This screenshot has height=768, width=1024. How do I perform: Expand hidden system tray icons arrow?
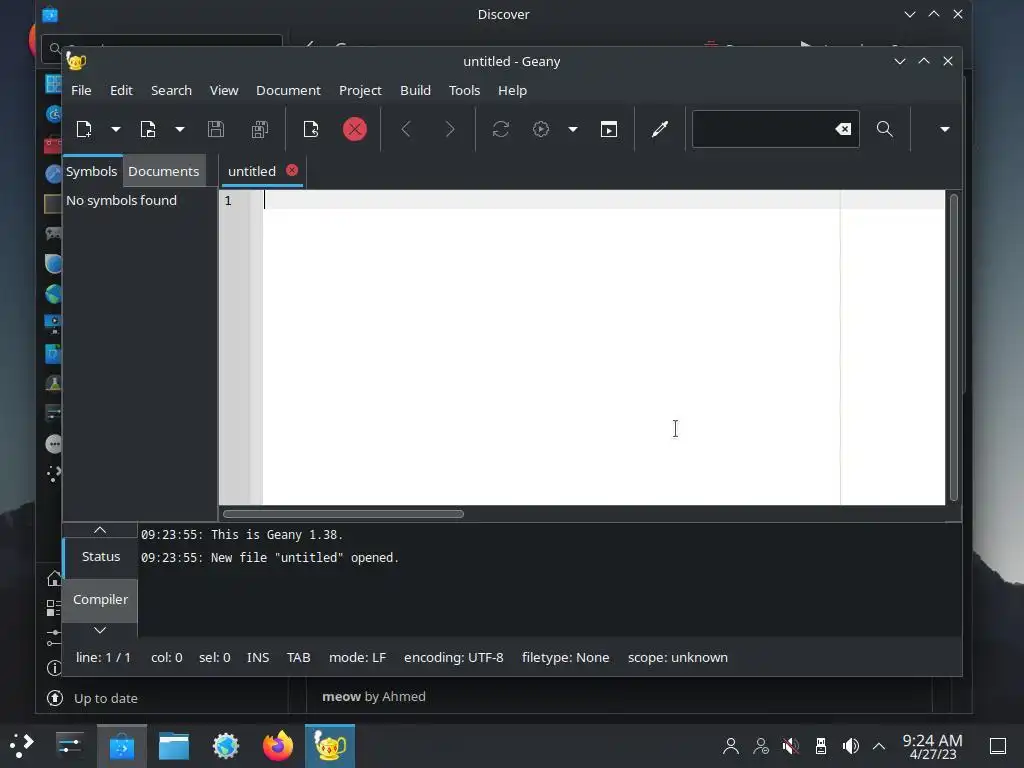point(879,746)
